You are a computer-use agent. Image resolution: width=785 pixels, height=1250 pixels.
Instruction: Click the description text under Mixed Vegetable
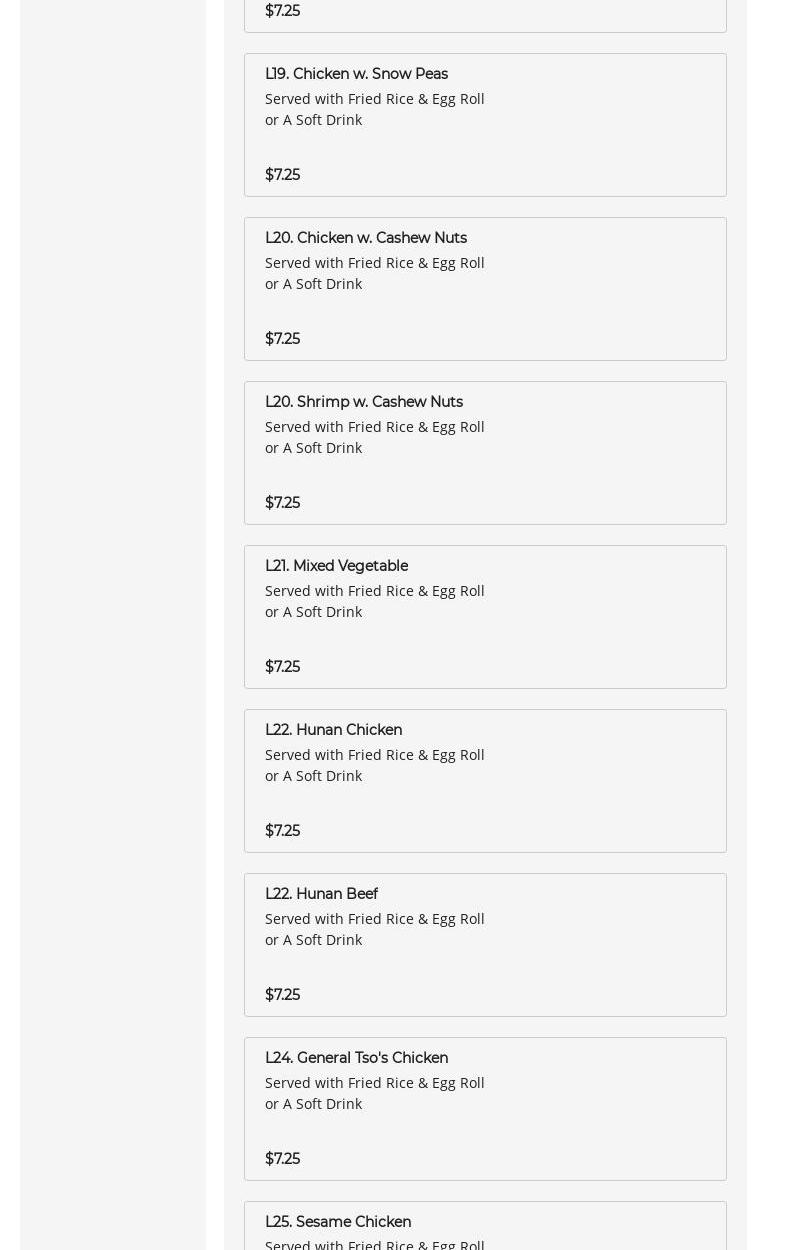(374, 601)
